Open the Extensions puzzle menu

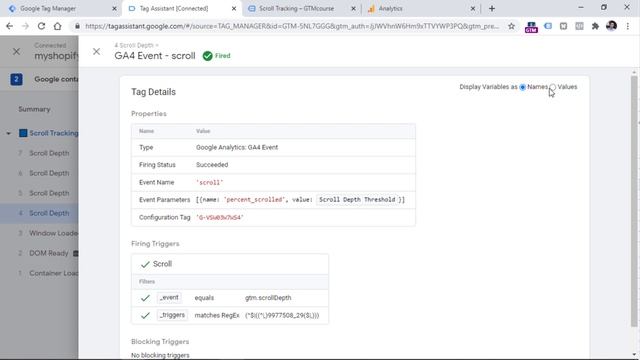(595, 26)
